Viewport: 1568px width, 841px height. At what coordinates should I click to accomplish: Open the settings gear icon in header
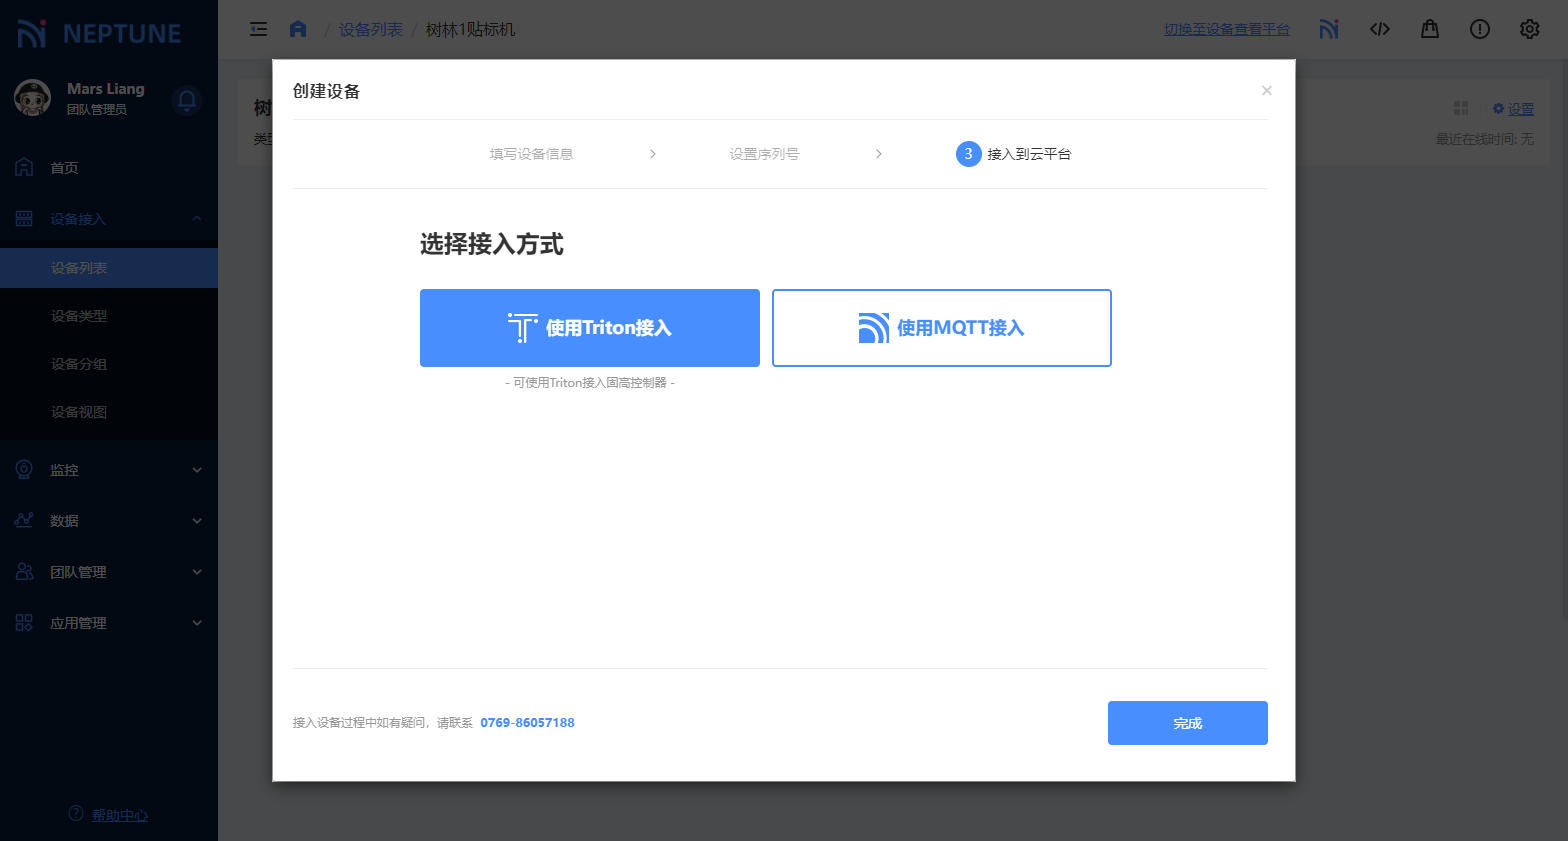(x=1529, y=29)
